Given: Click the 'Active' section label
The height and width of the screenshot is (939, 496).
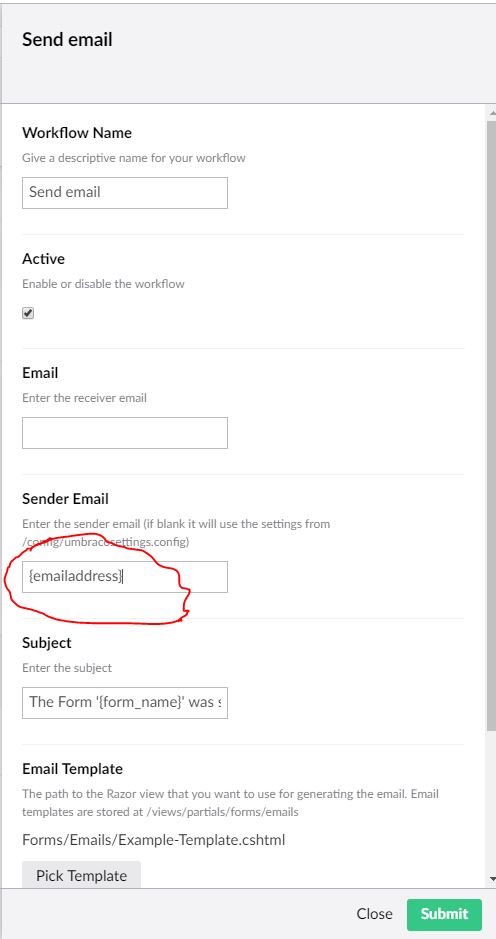Looking at the screenshot, I should [43, 259].
